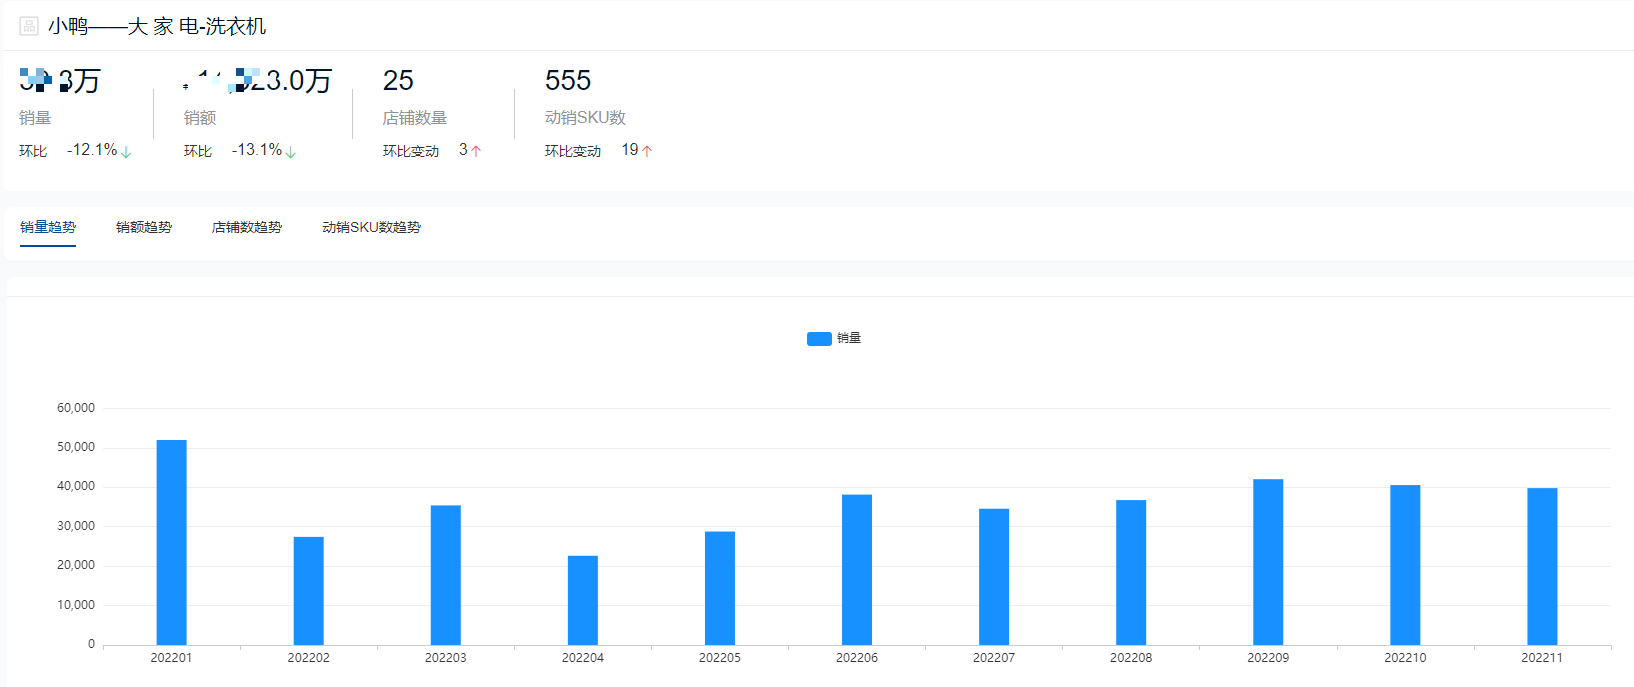Screen dimensions: 1634x687
Task: Switch to the 销量趋势 tab
Action: point(48,228)
